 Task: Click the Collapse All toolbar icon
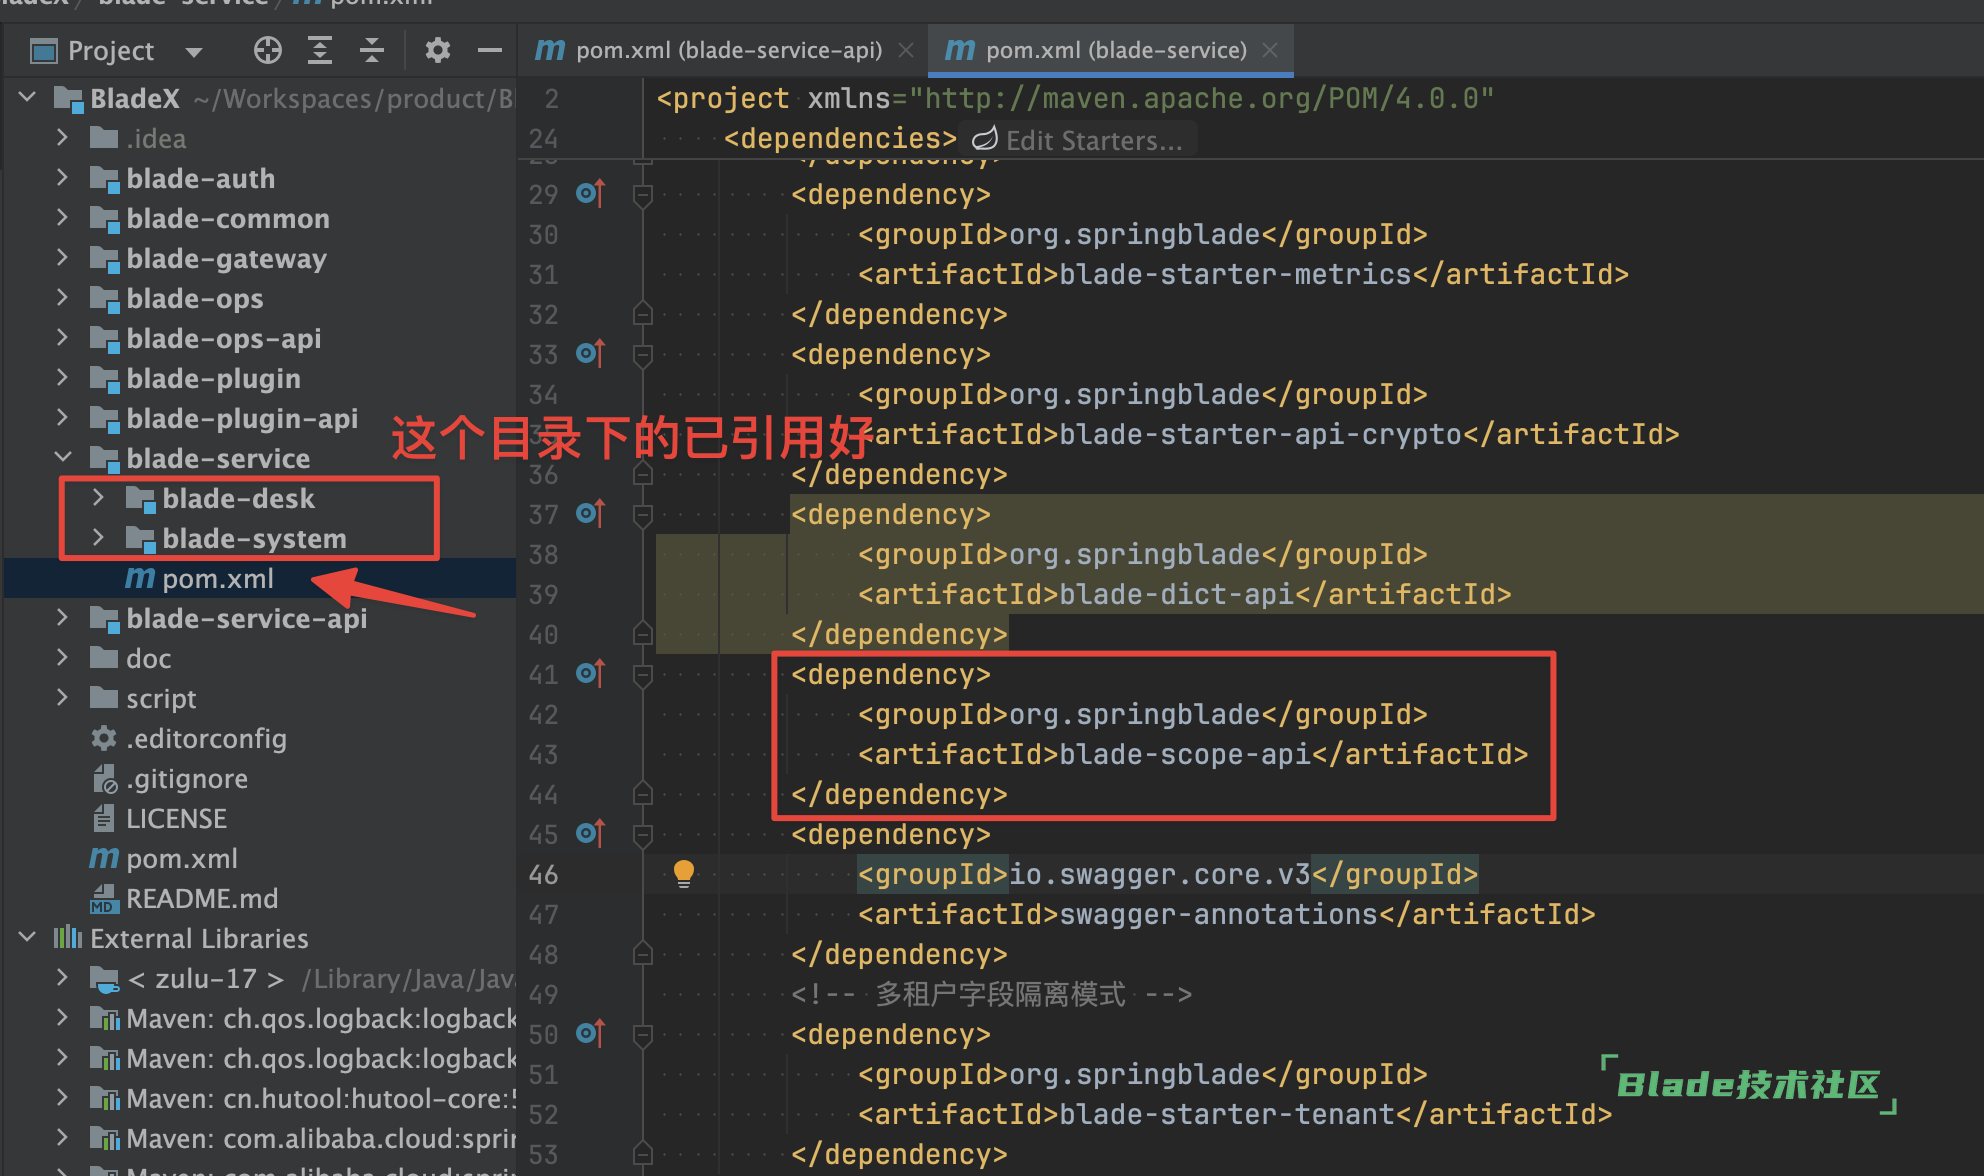(372, 50)
